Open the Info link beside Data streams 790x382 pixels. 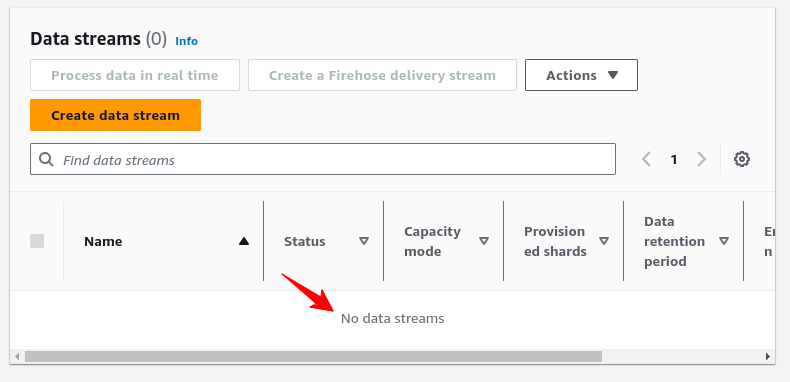(186, 41)
